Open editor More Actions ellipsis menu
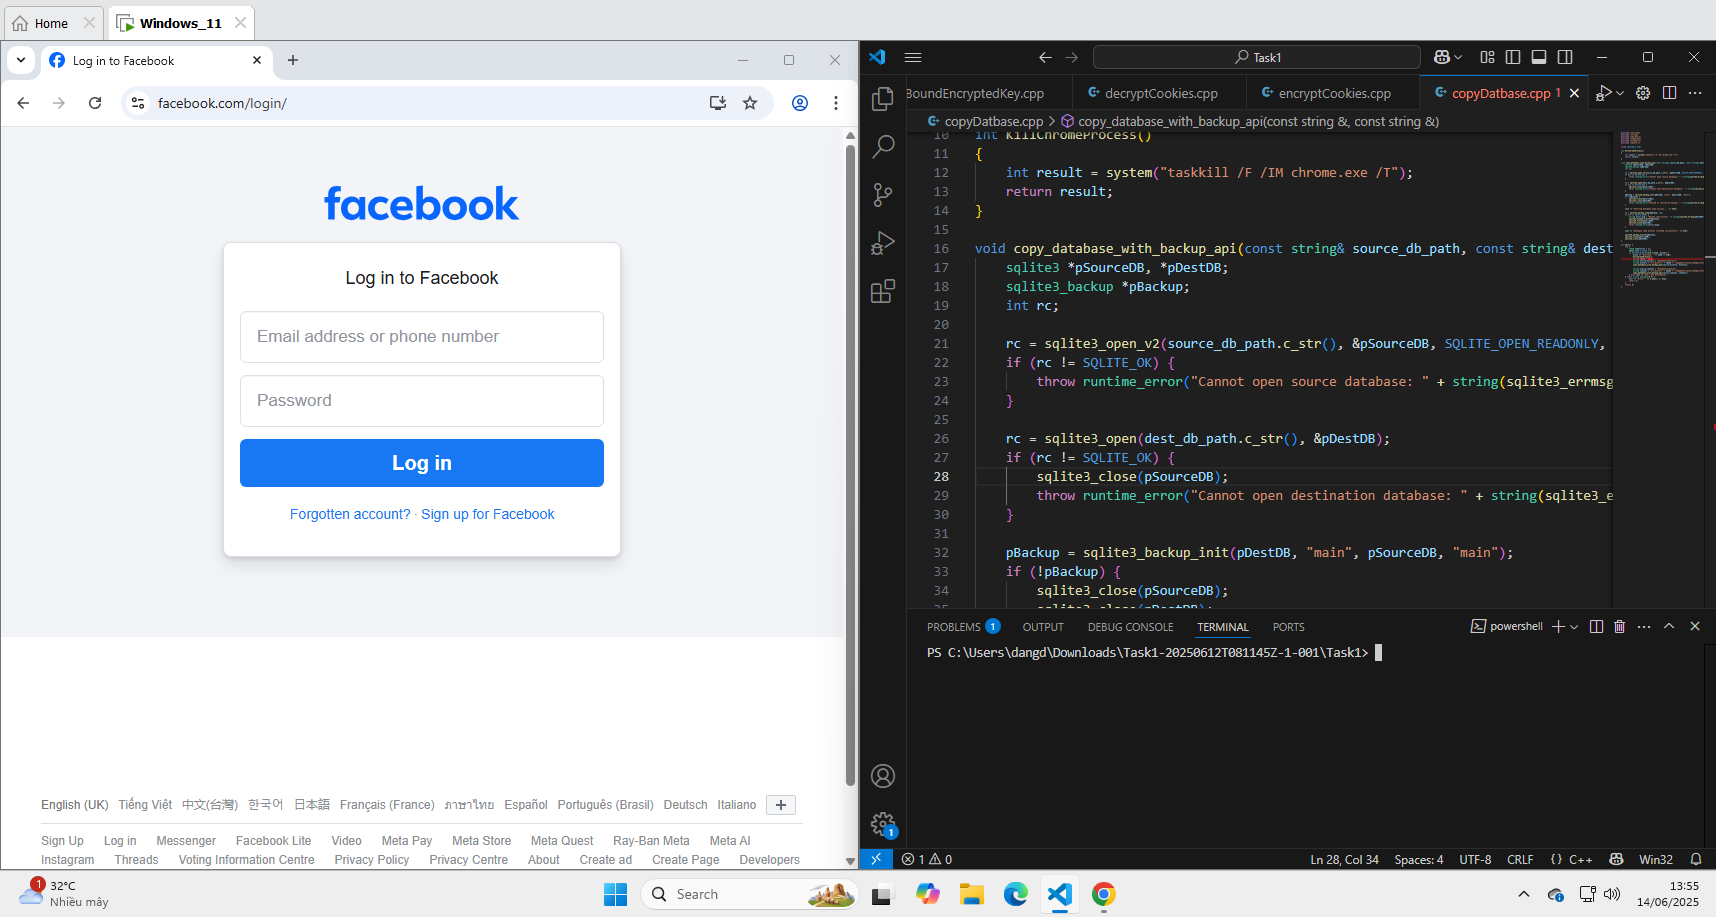 [x=1695, y=93]
